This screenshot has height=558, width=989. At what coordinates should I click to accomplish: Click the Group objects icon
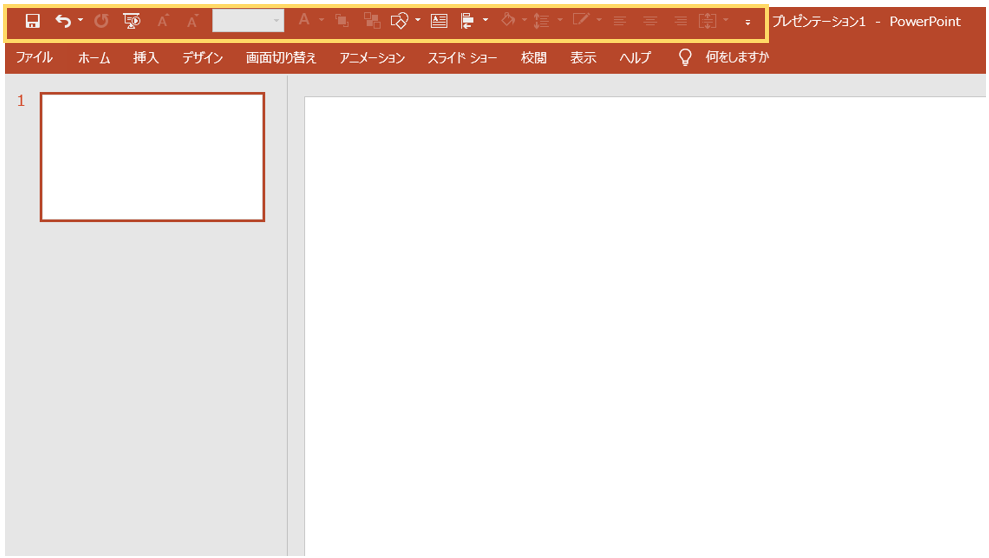[372, 21]
